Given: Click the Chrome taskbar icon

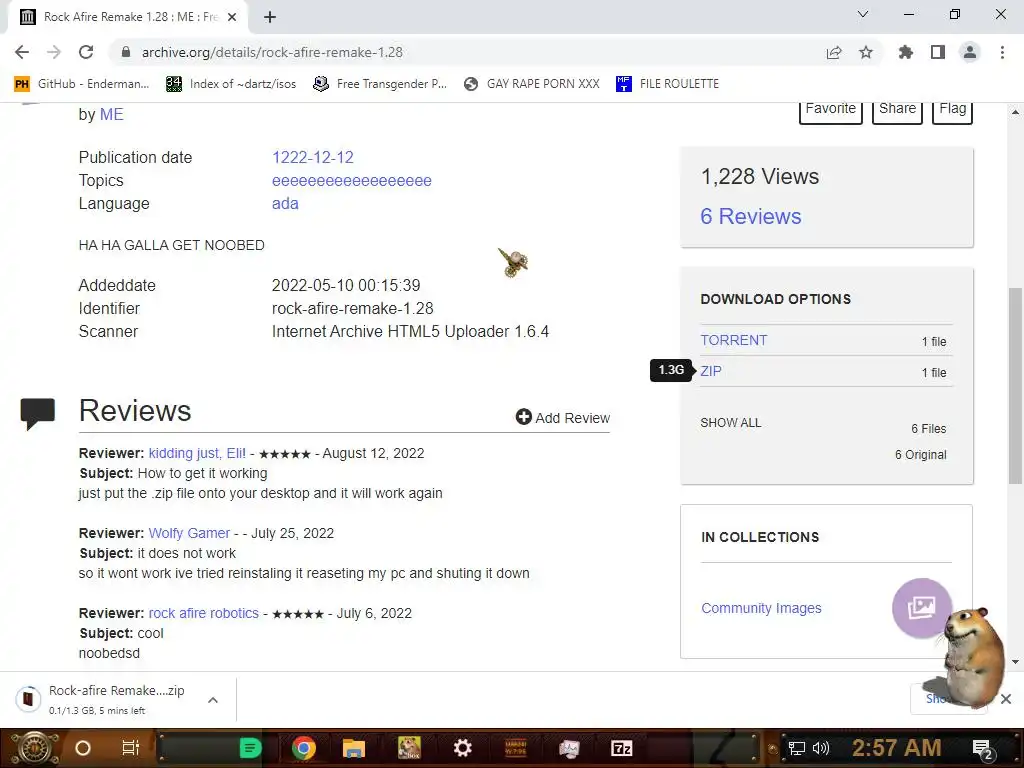Looking at the screenshot, I should point(304,748).
